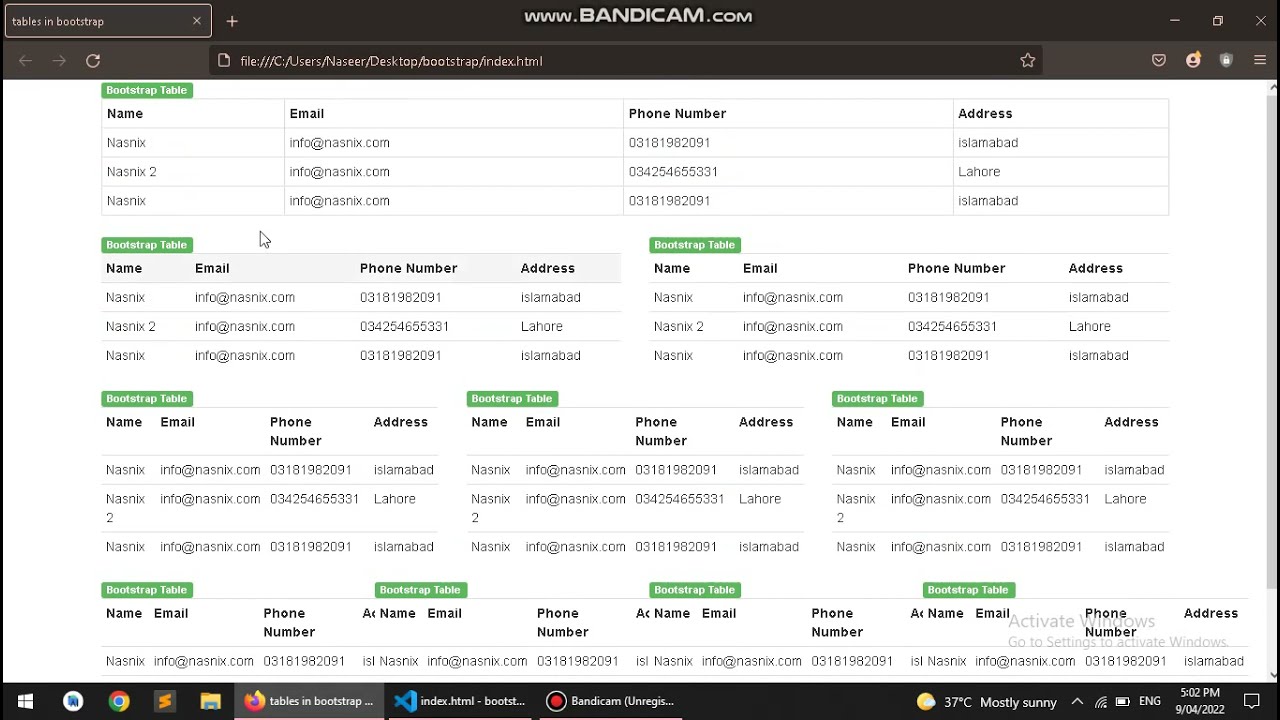
Task: Open the ENG language indicator
Action: (1150, 702)
